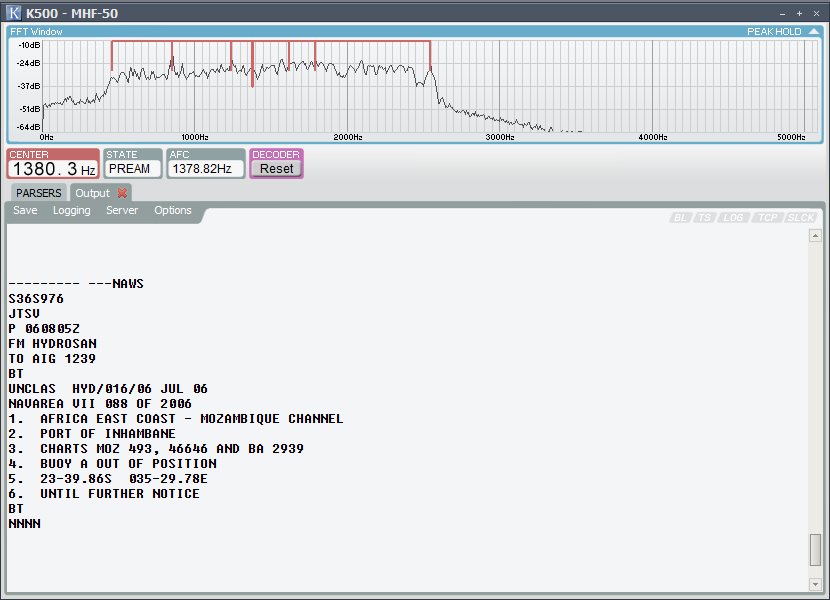Switch to the PARSERS tab
The image size is (830, 600).
coord(39,193)
